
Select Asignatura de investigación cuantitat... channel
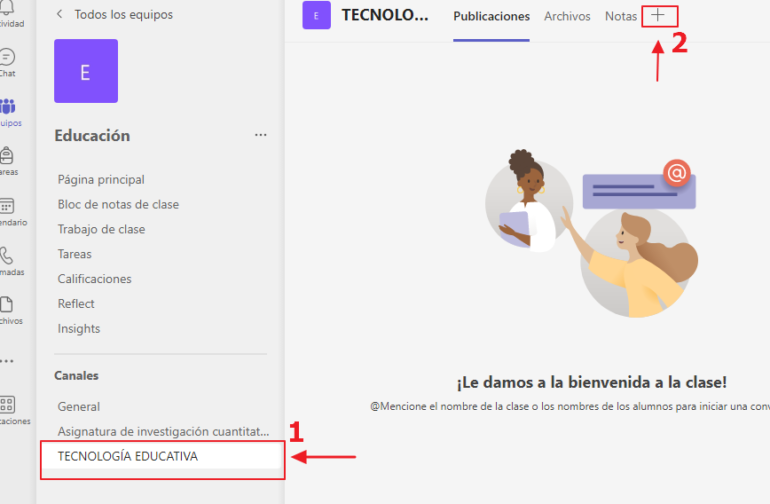164,432
